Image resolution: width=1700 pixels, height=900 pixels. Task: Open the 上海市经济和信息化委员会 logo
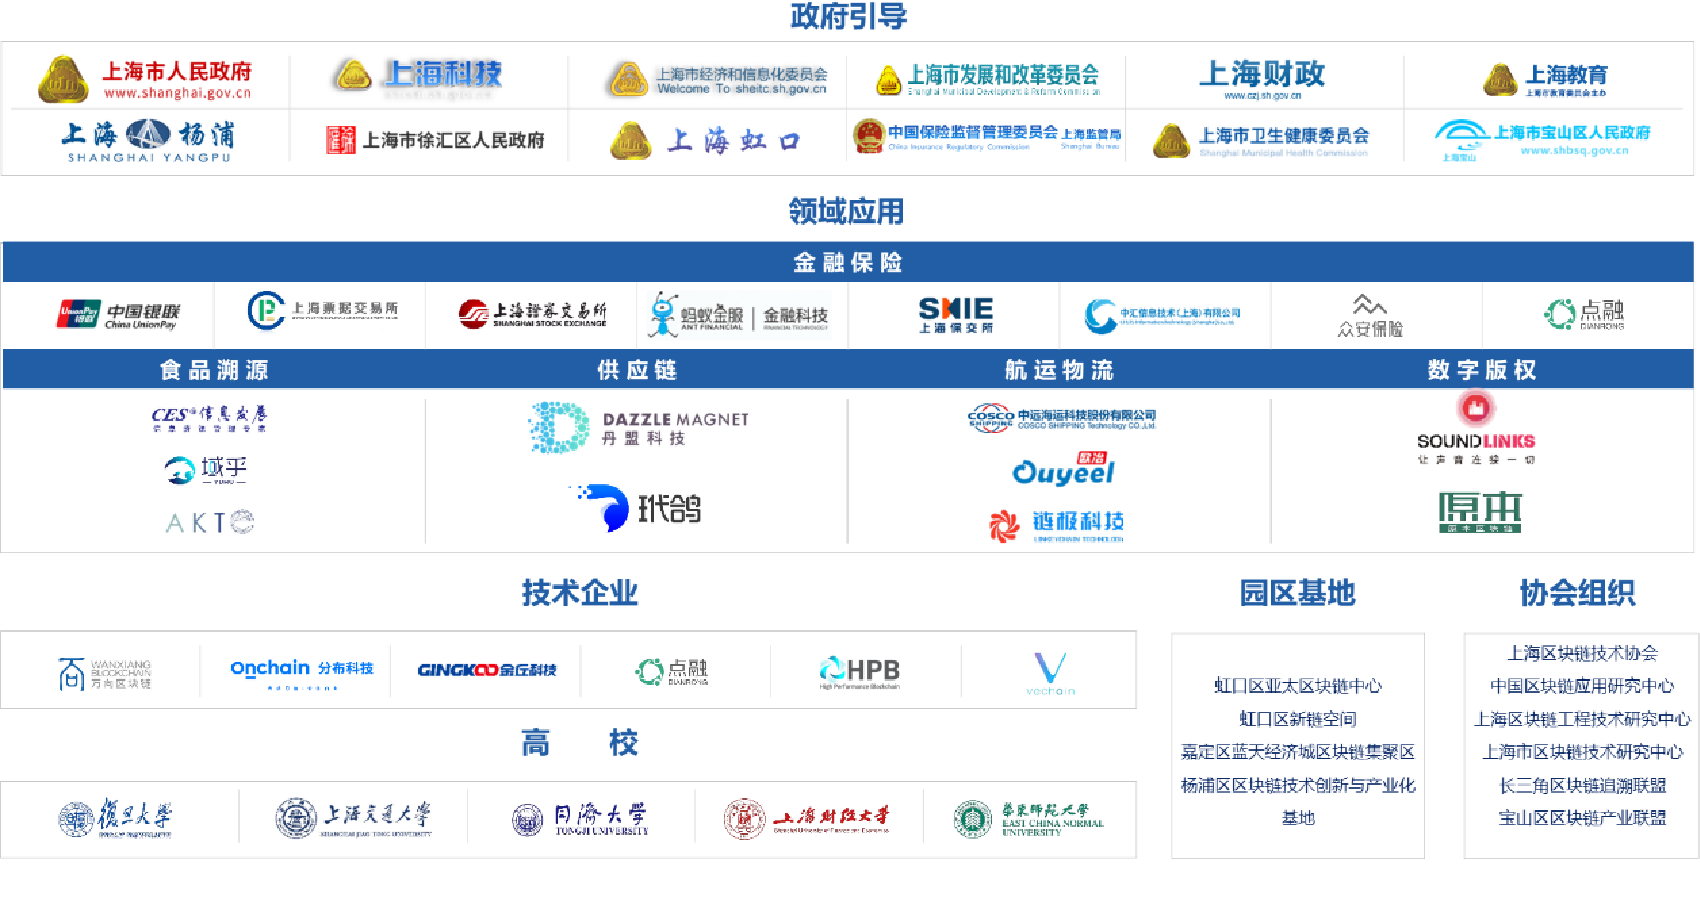tap(718, 80)
